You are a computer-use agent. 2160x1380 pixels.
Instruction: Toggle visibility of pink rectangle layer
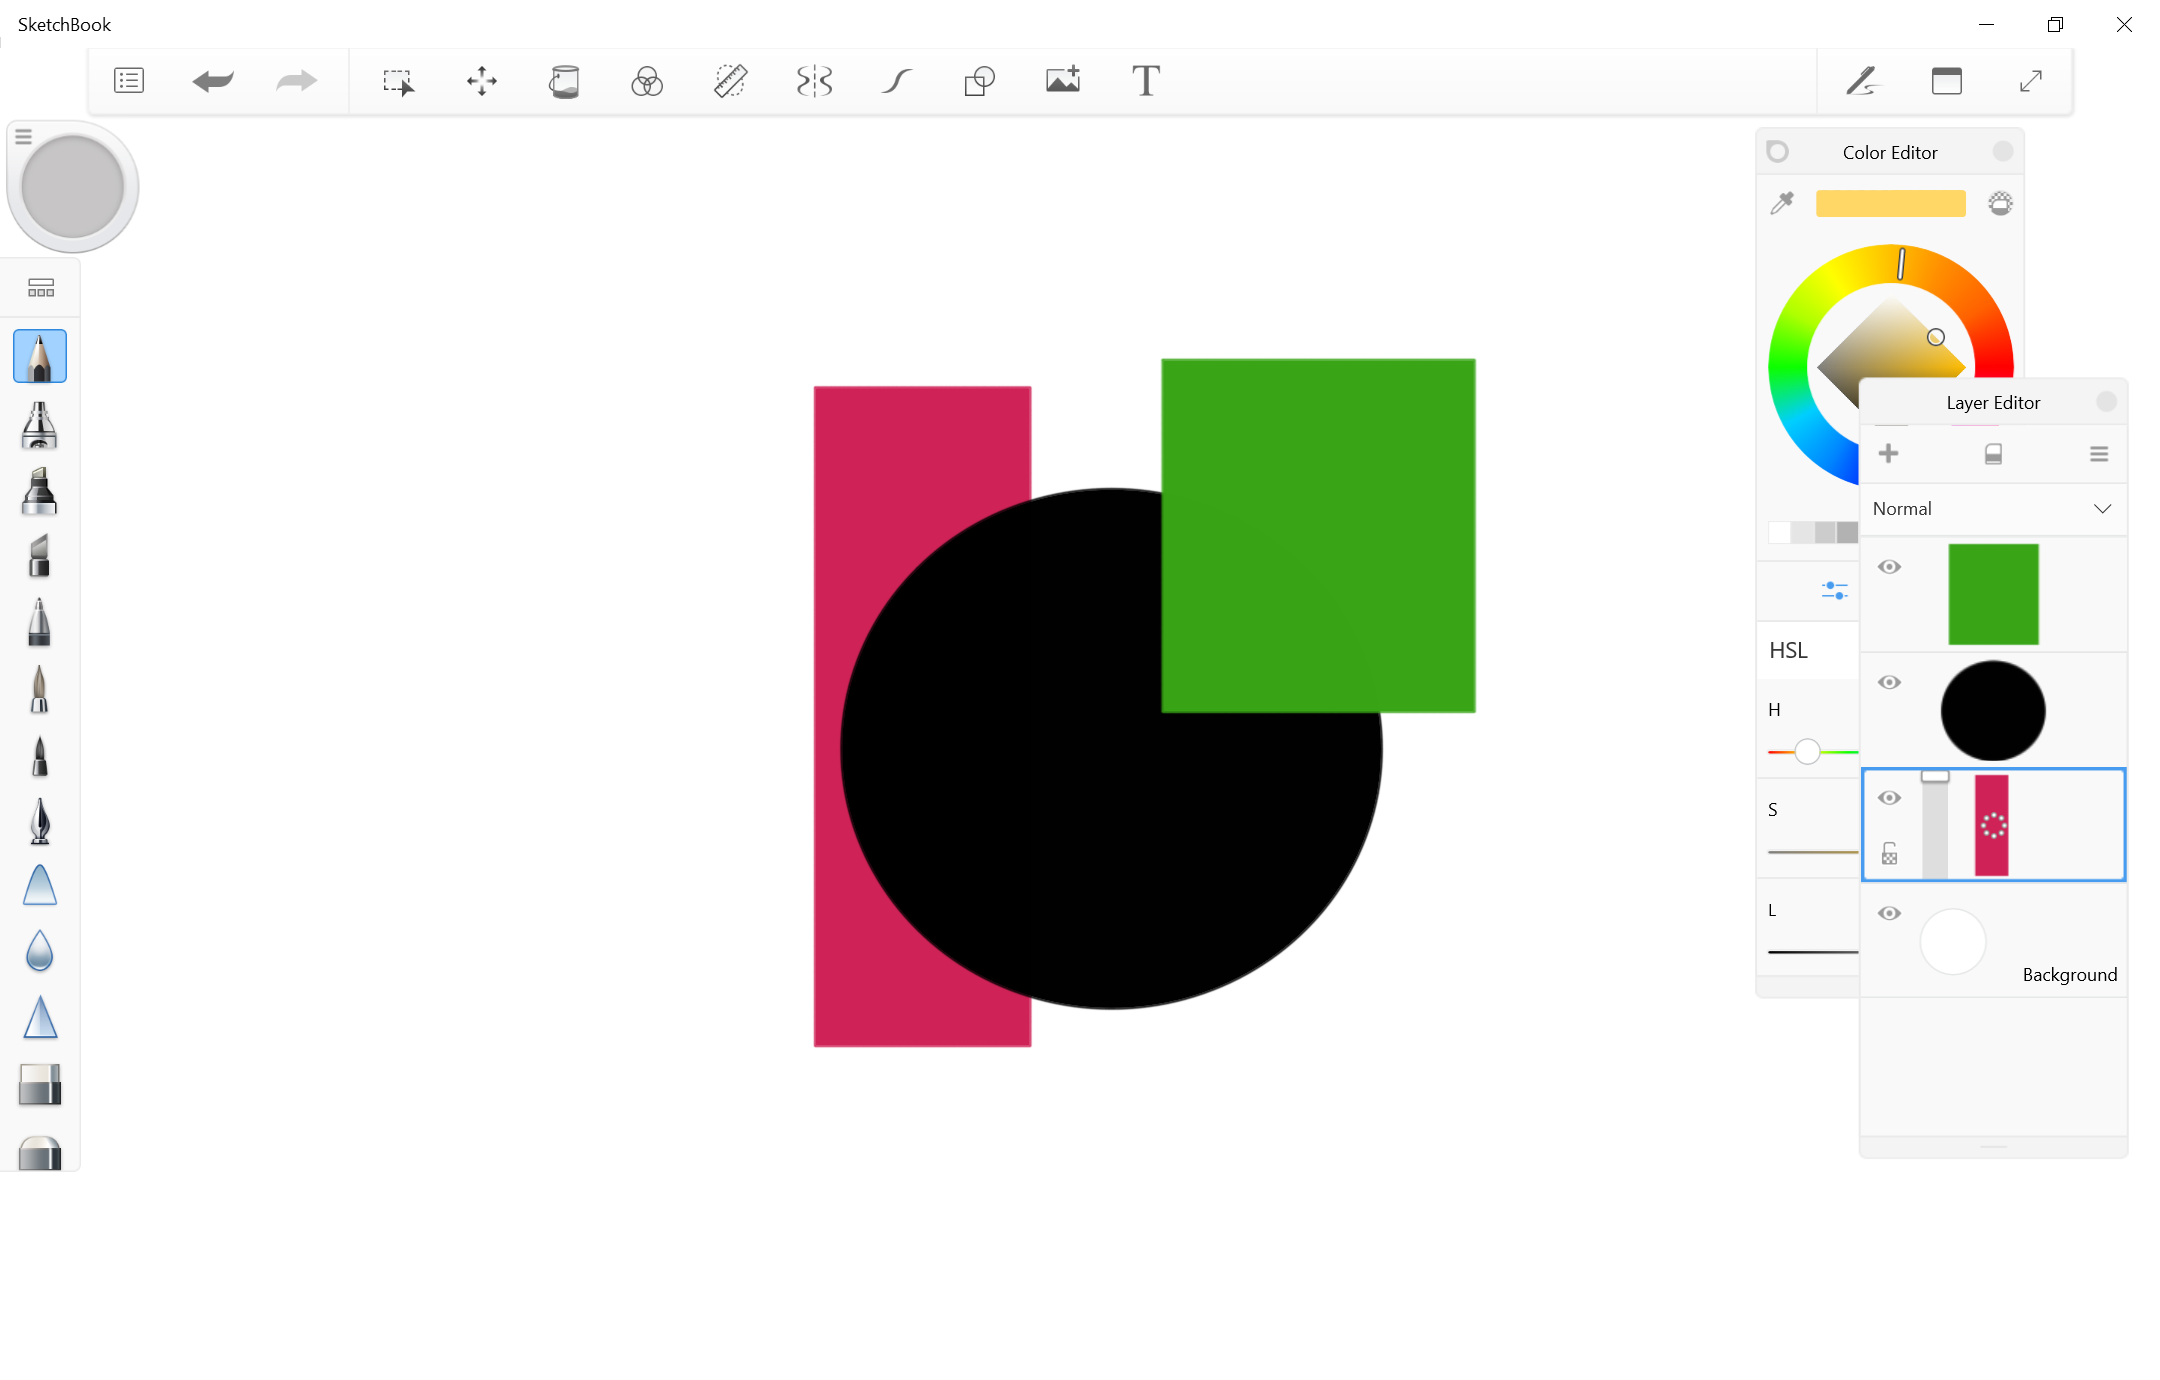(1888, 795)
